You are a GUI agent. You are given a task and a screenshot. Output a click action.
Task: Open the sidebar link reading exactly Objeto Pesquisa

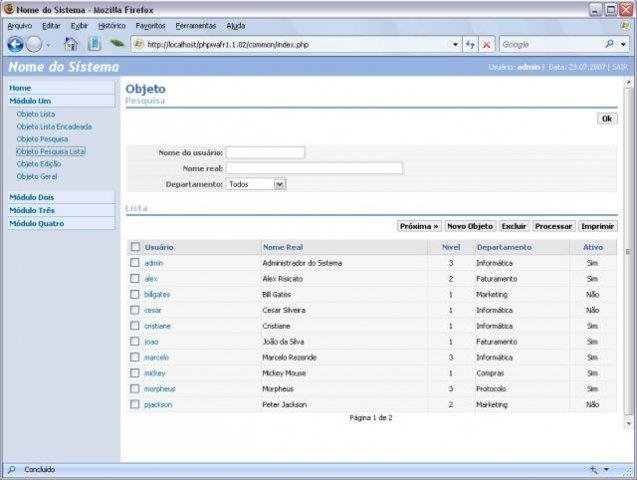[42, 139]
